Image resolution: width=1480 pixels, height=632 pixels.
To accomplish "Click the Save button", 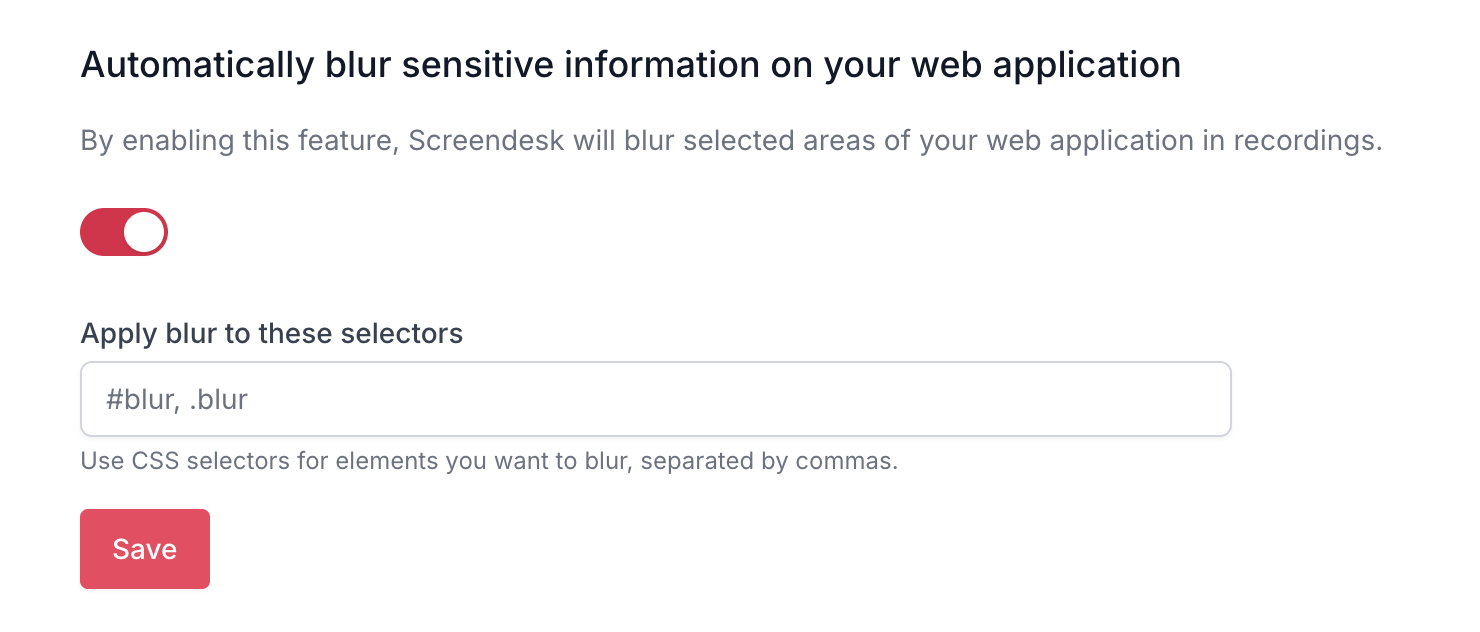I will point(145,549).
